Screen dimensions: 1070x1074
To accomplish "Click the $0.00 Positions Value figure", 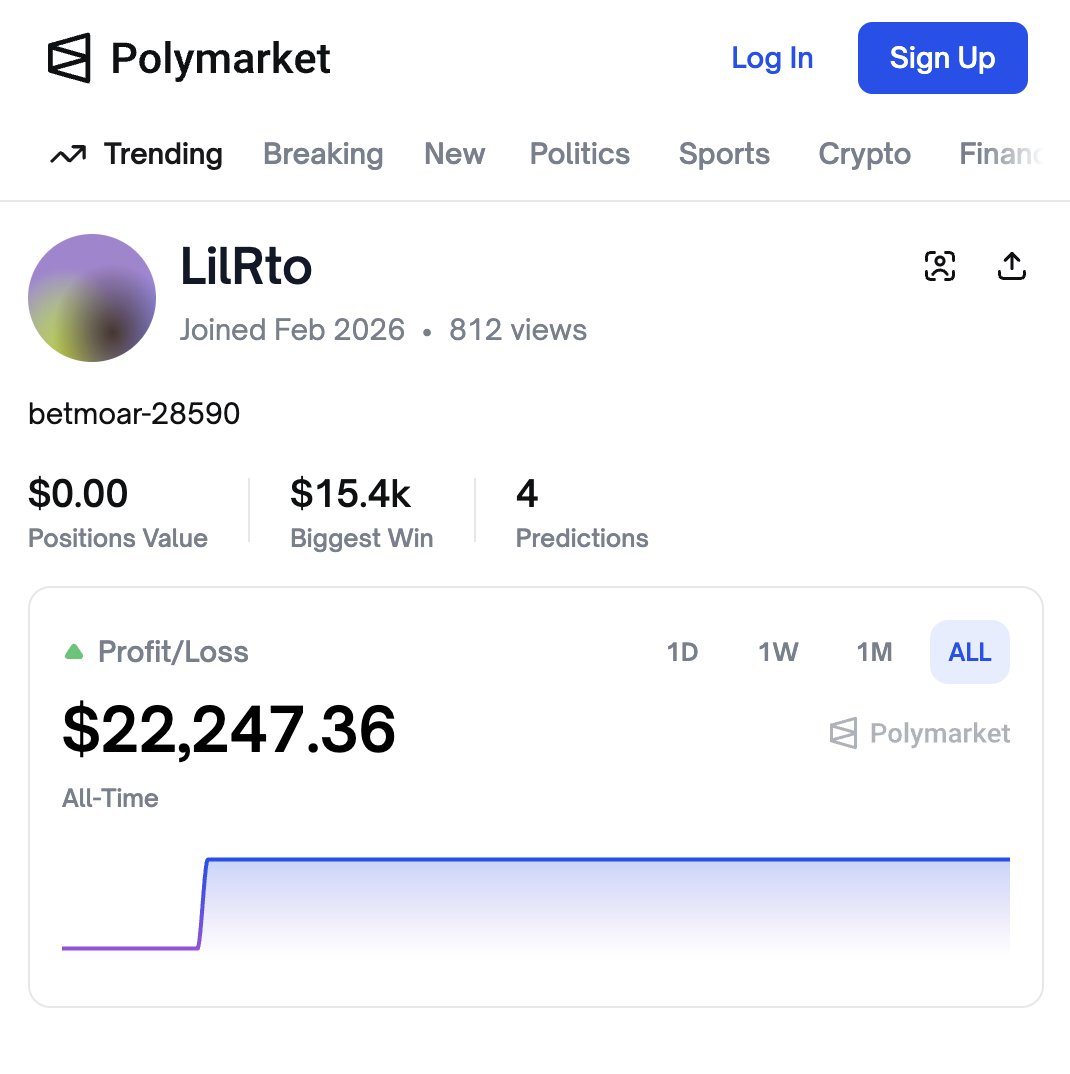I will coord(78,493).
